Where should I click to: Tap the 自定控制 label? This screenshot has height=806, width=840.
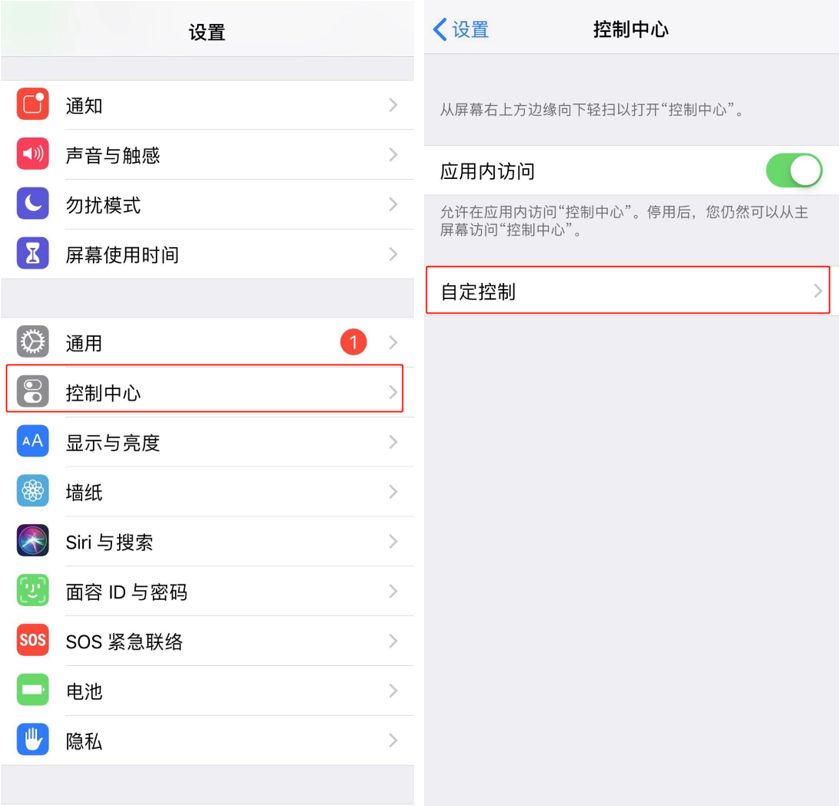tap(478, 292)
